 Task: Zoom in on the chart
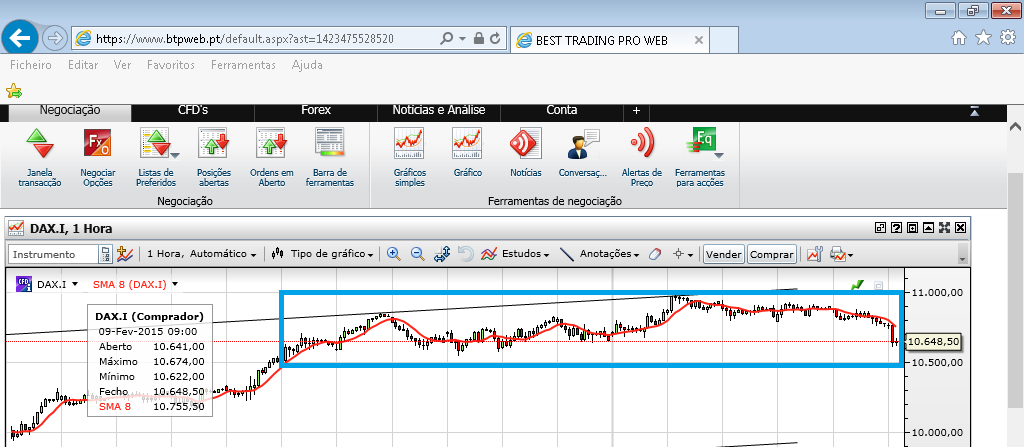point(393,254)
